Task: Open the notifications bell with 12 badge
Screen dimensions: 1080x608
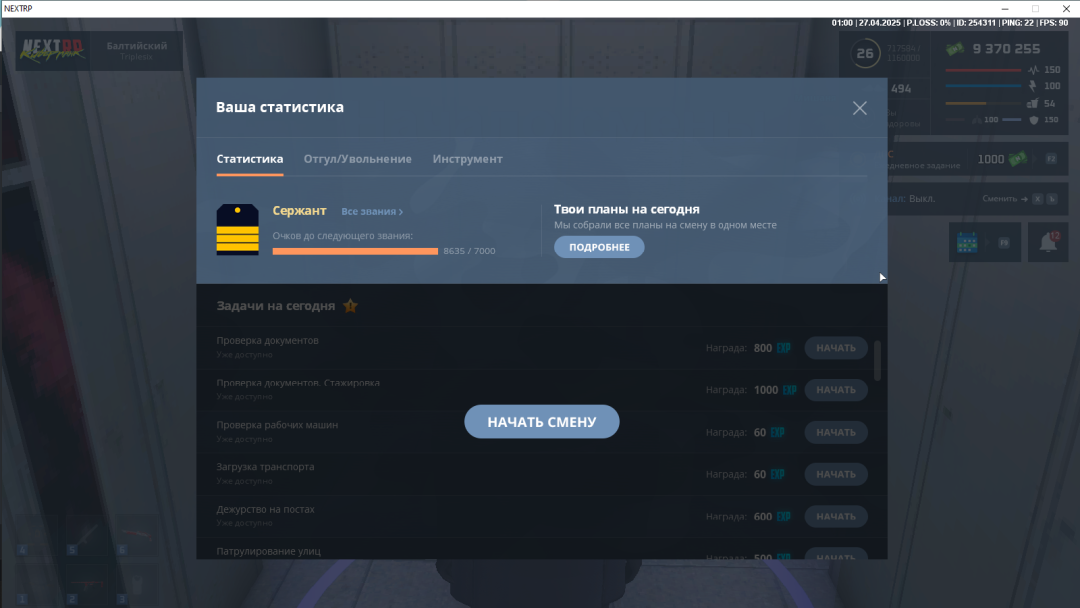Action: (x=1049, y=242)
